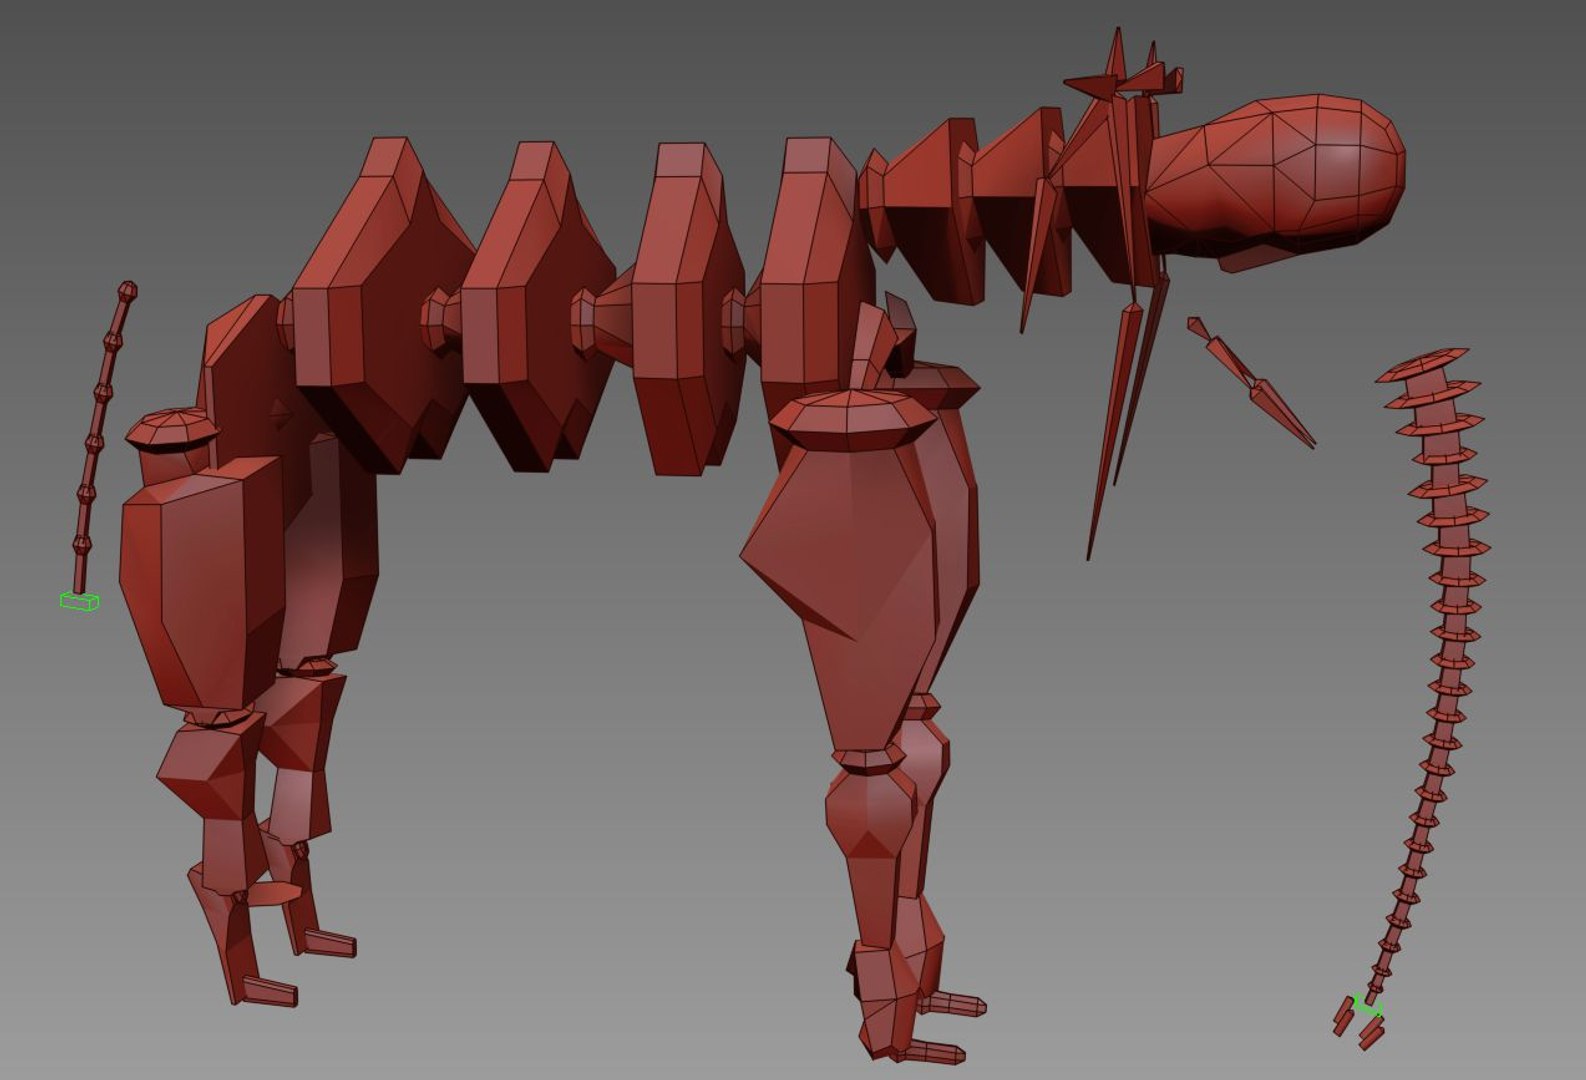The width and height of the screenshot is (1586, 1080).
Task: Select the green box helper under the beaded chain
Action: [79, 601]
